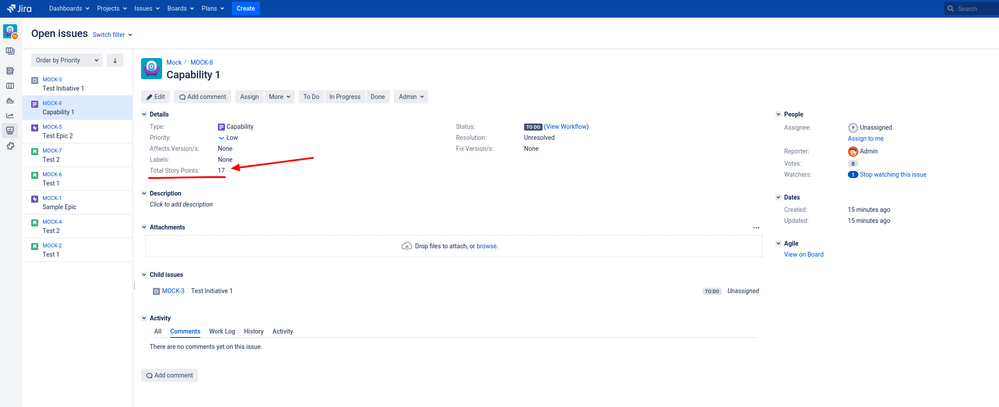Open the More actions dropdown
This screenshot has height=407, width=999.
(280, 97)
